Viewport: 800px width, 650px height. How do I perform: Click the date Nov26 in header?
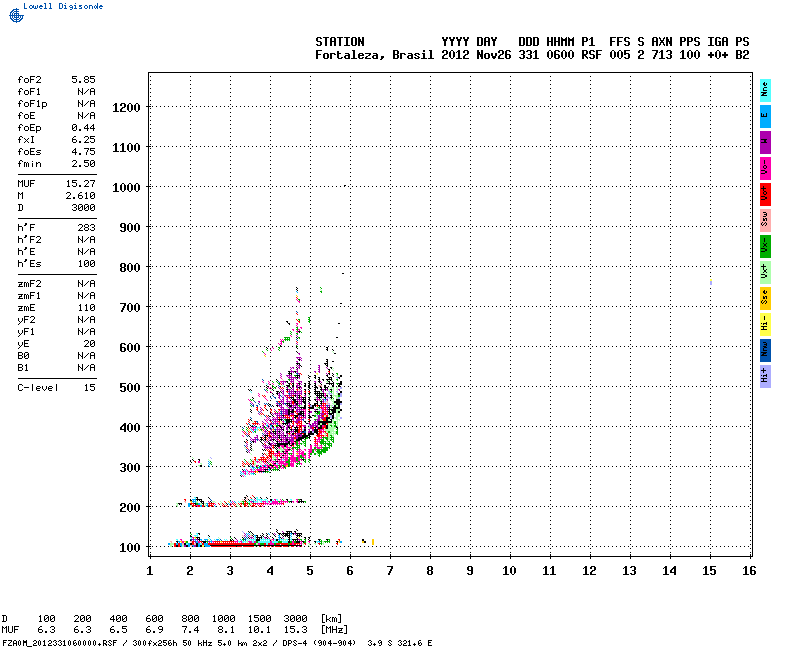[x=493, y=55]
